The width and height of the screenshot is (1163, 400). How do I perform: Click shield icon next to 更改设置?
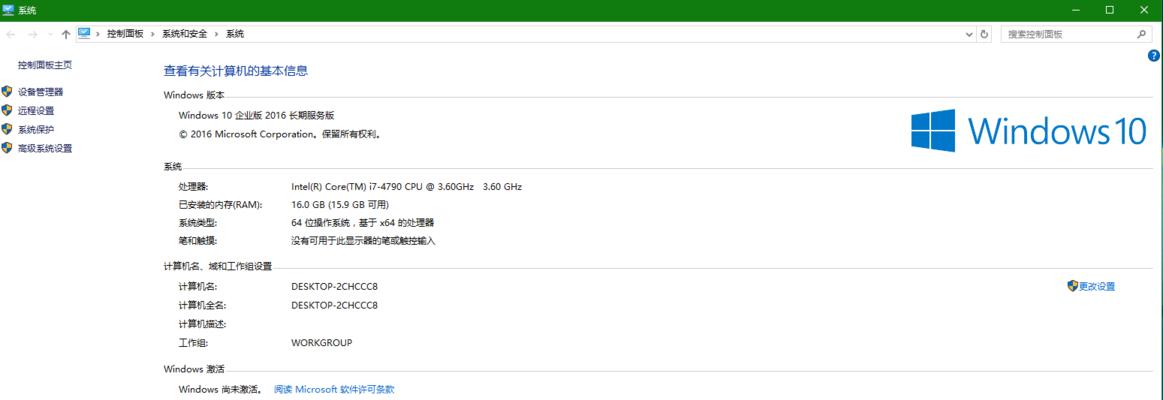[x=1073, y=286]
